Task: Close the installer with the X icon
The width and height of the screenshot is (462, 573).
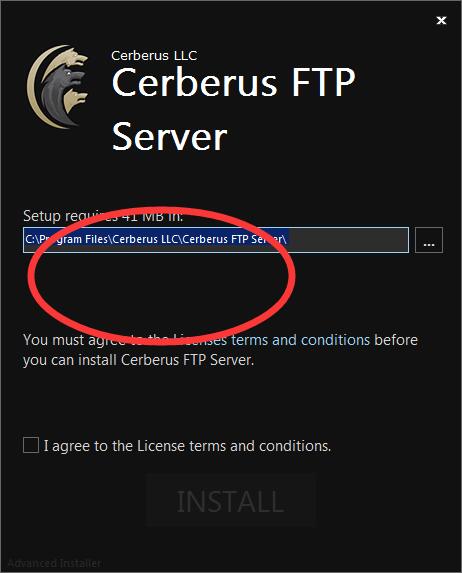Action: point(442,20)
